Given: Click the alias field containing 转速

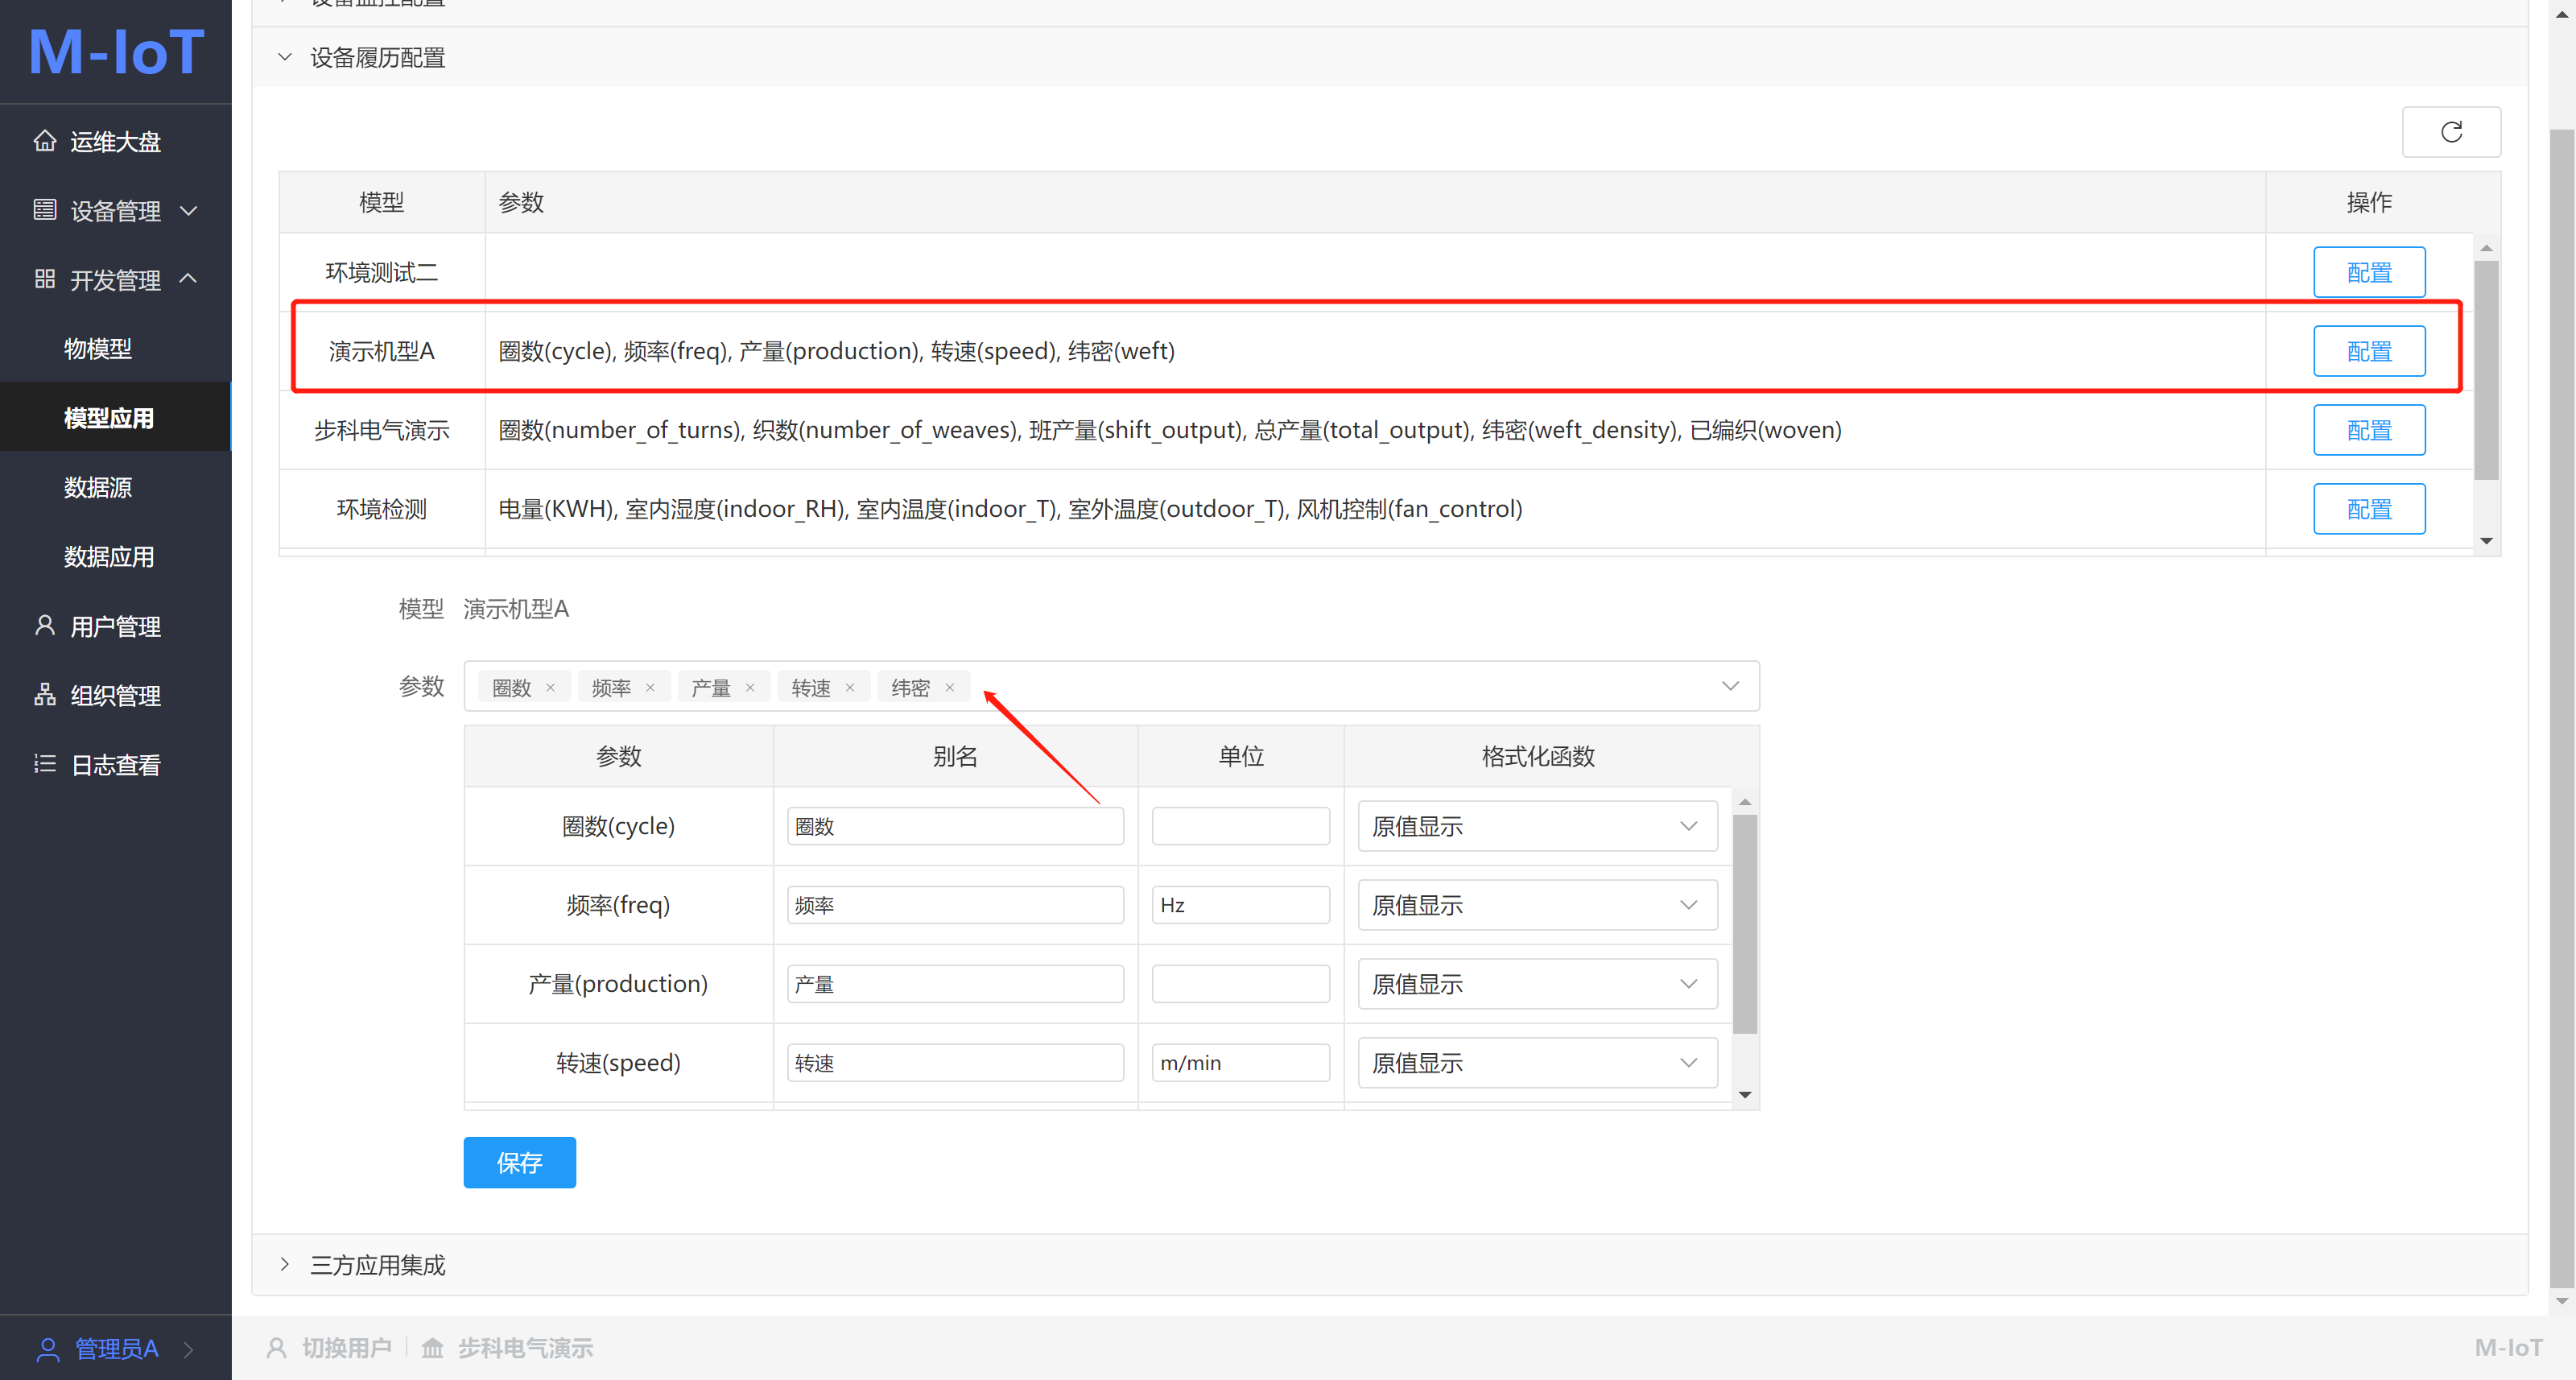Looking at the screenshot, I should click(x=955, y=1063).
